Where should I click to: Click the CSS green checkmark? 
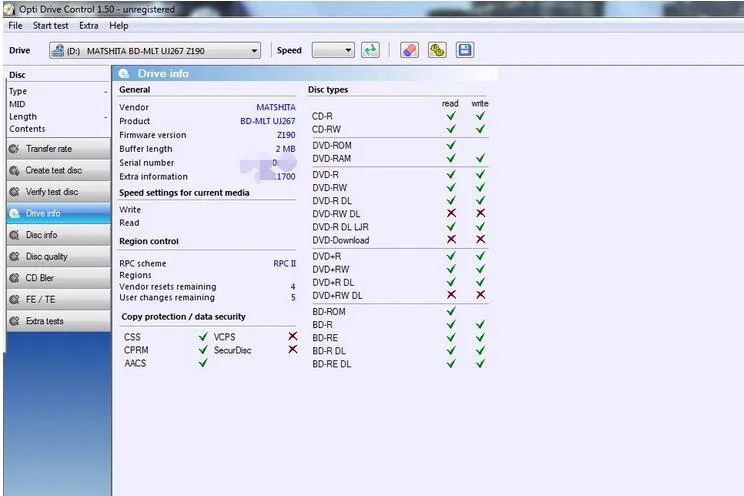(203, 337)
